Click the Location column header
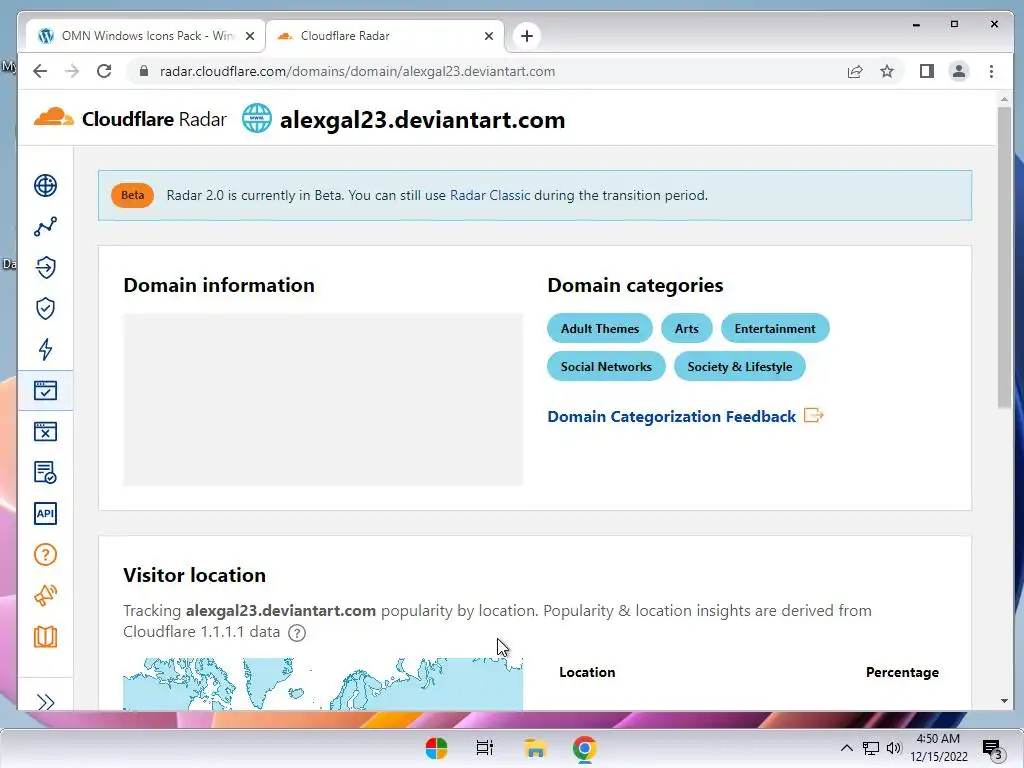The image size is (1024, 768). pyautogui.click(x=586, y=672)
